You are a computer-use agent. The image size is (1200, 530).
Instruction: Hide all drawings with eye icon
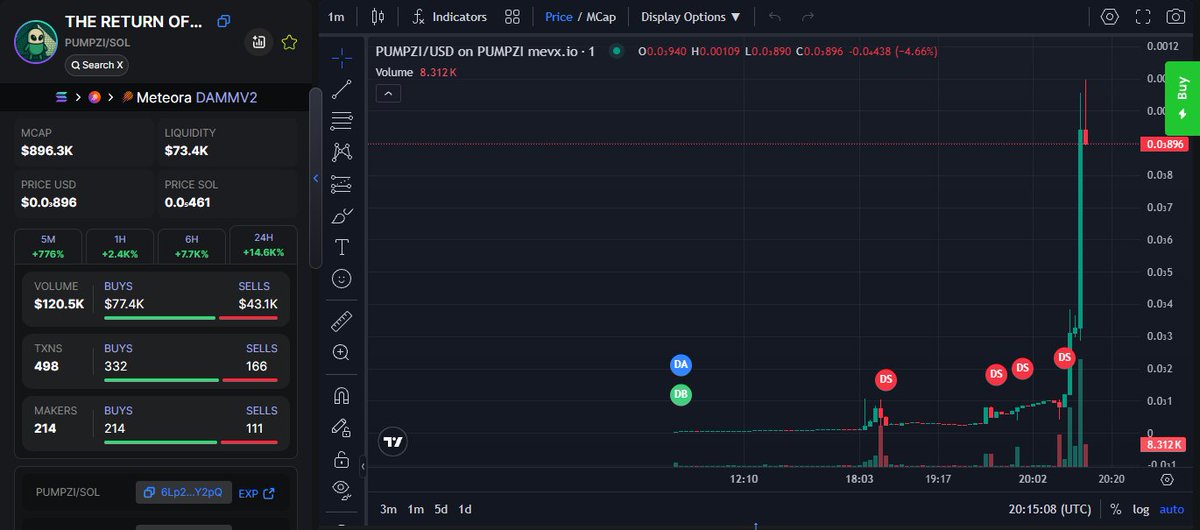click(x=341, y=489)
